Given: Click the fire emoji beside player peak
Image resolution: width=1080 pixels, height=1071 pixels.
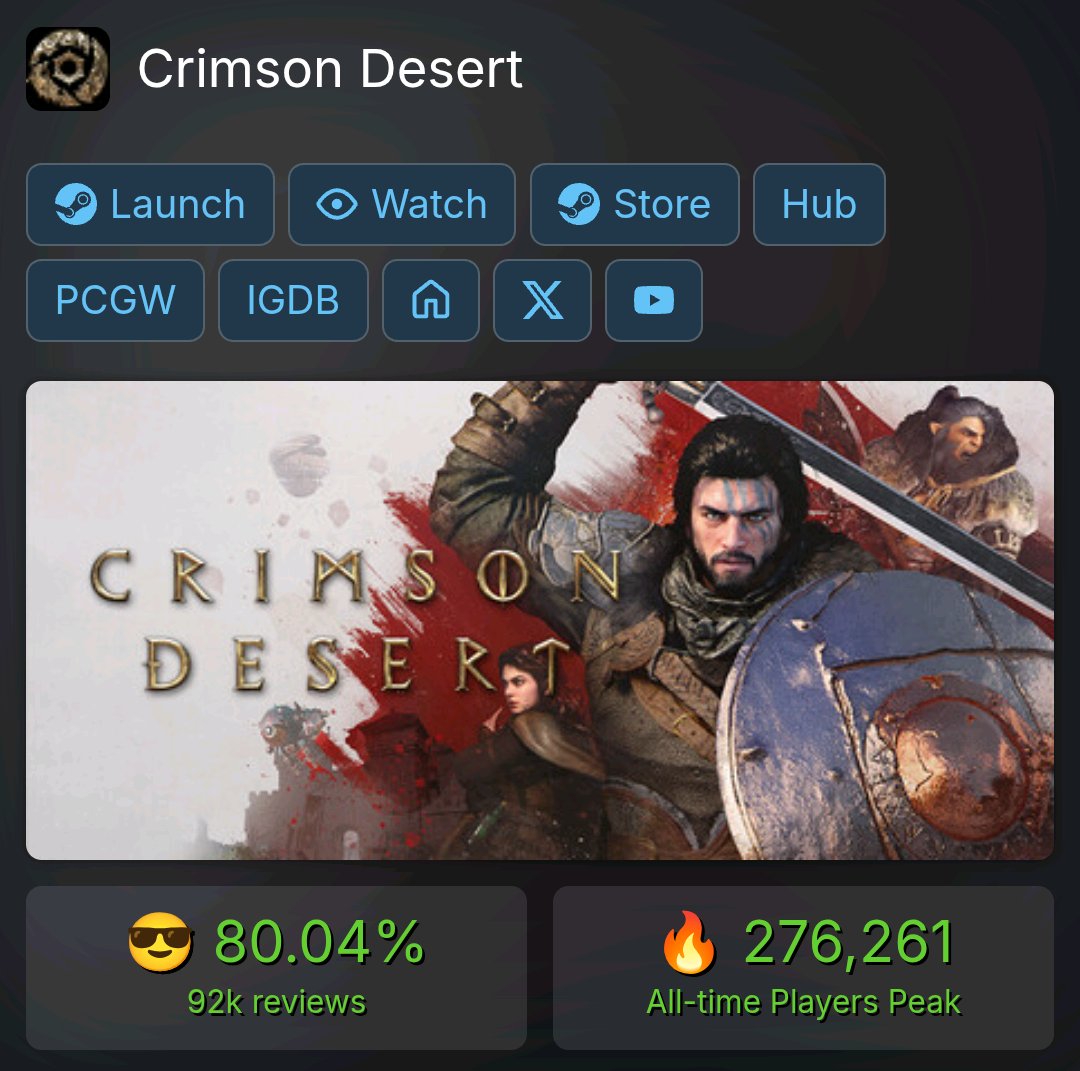Looking at the screenshot, I should pyautogui.click(x=689, y=942).
